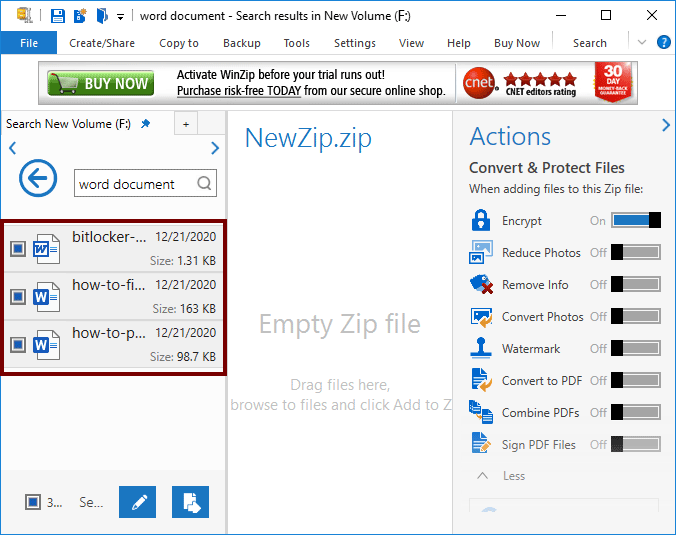Click the 30 day guarantee badge
676x535 pixels.
coord(613,82)
